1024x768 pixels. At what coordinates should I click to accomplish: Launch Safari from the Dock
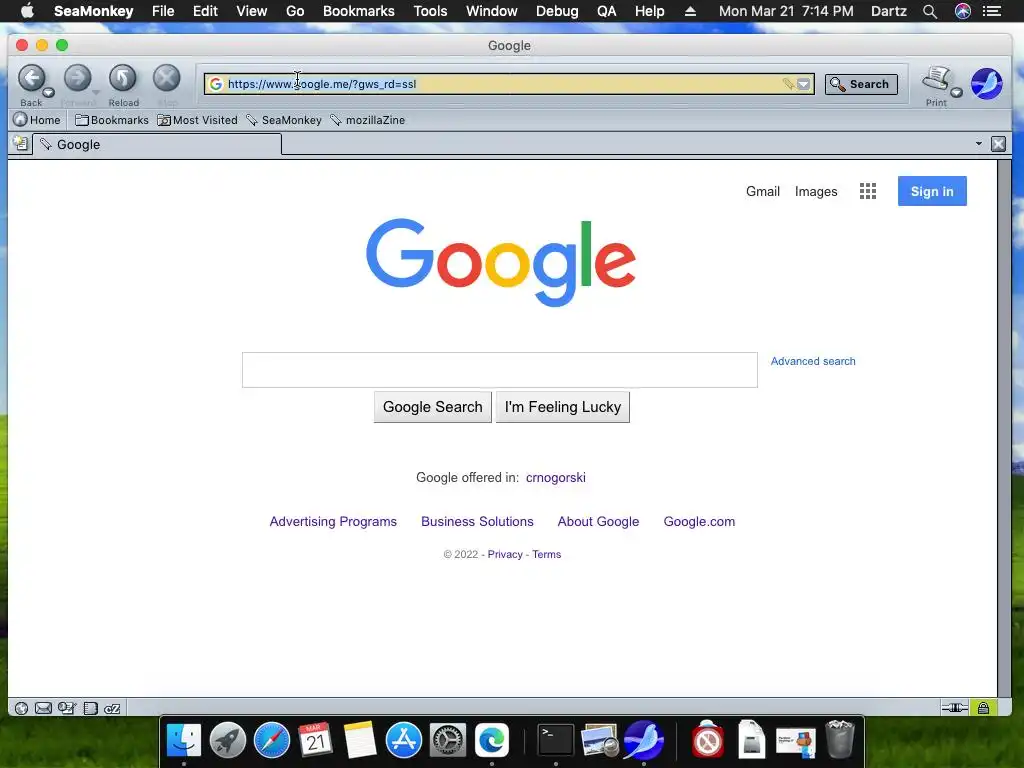pyautogui.click(x=272, y=740)
